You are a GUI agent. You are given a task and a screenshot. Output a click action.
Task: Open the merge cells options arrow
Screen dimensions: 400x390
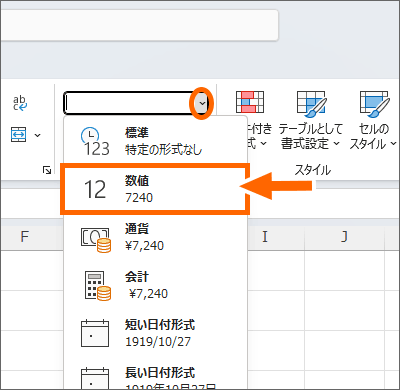(38, 135)
